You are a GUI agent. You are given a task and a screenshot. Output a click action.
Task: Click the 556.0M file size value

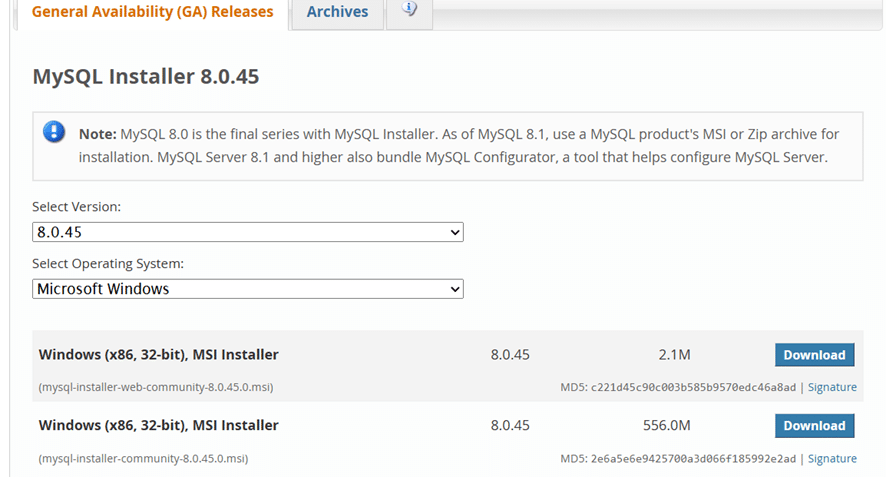667,426
